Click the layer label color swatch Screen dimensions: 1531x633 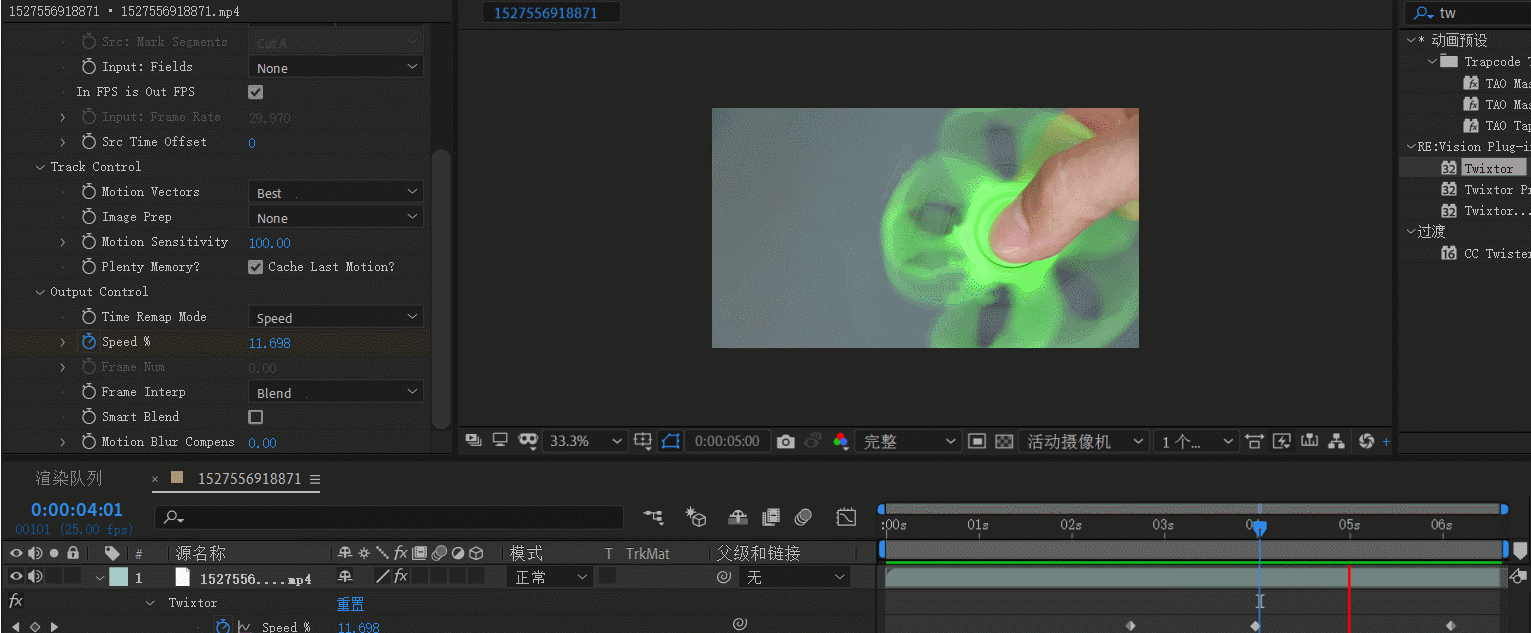click(x=119, y=577)
